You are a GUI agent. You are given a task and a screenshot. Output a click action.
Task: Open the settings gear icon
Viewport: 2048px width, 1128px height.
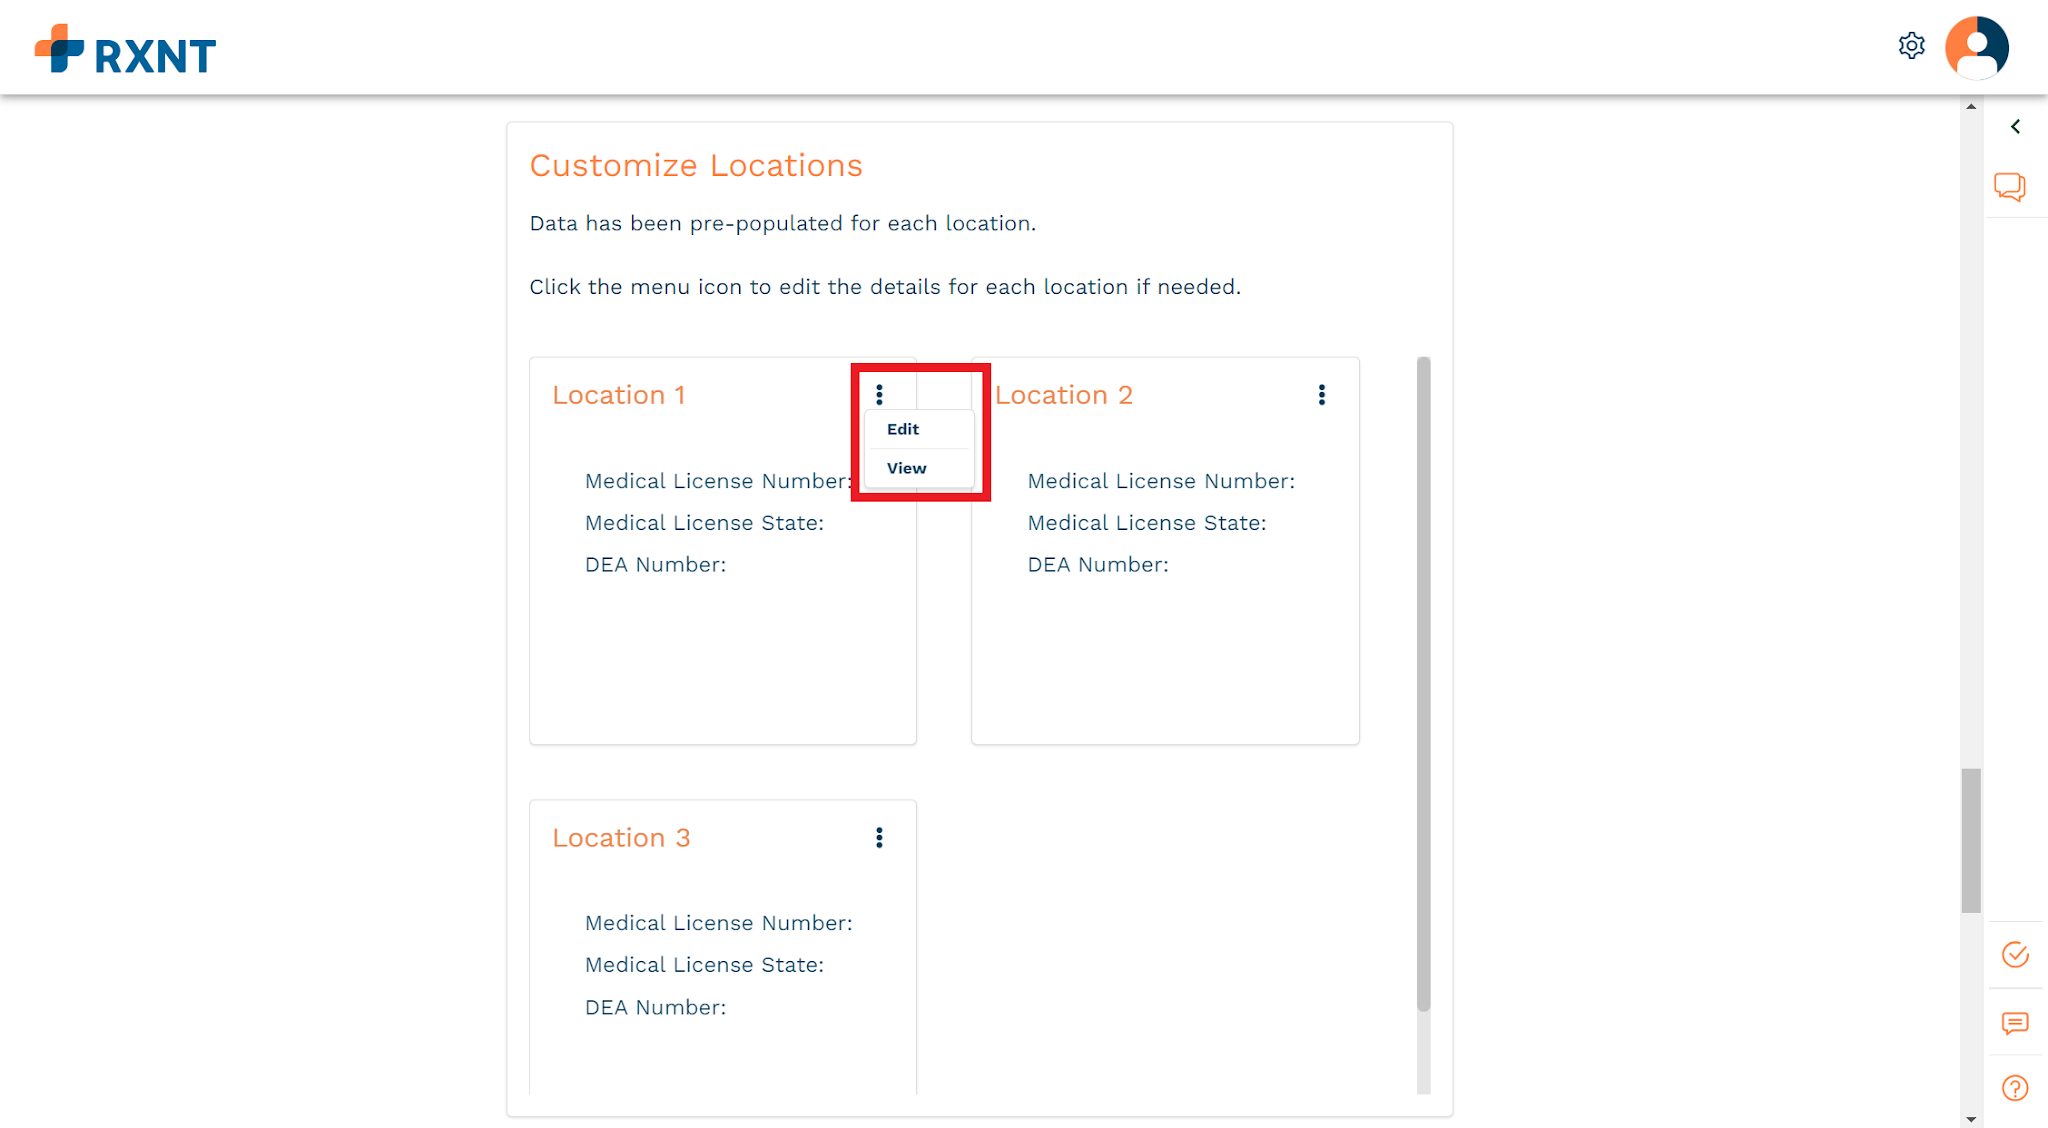[1911, 46]
